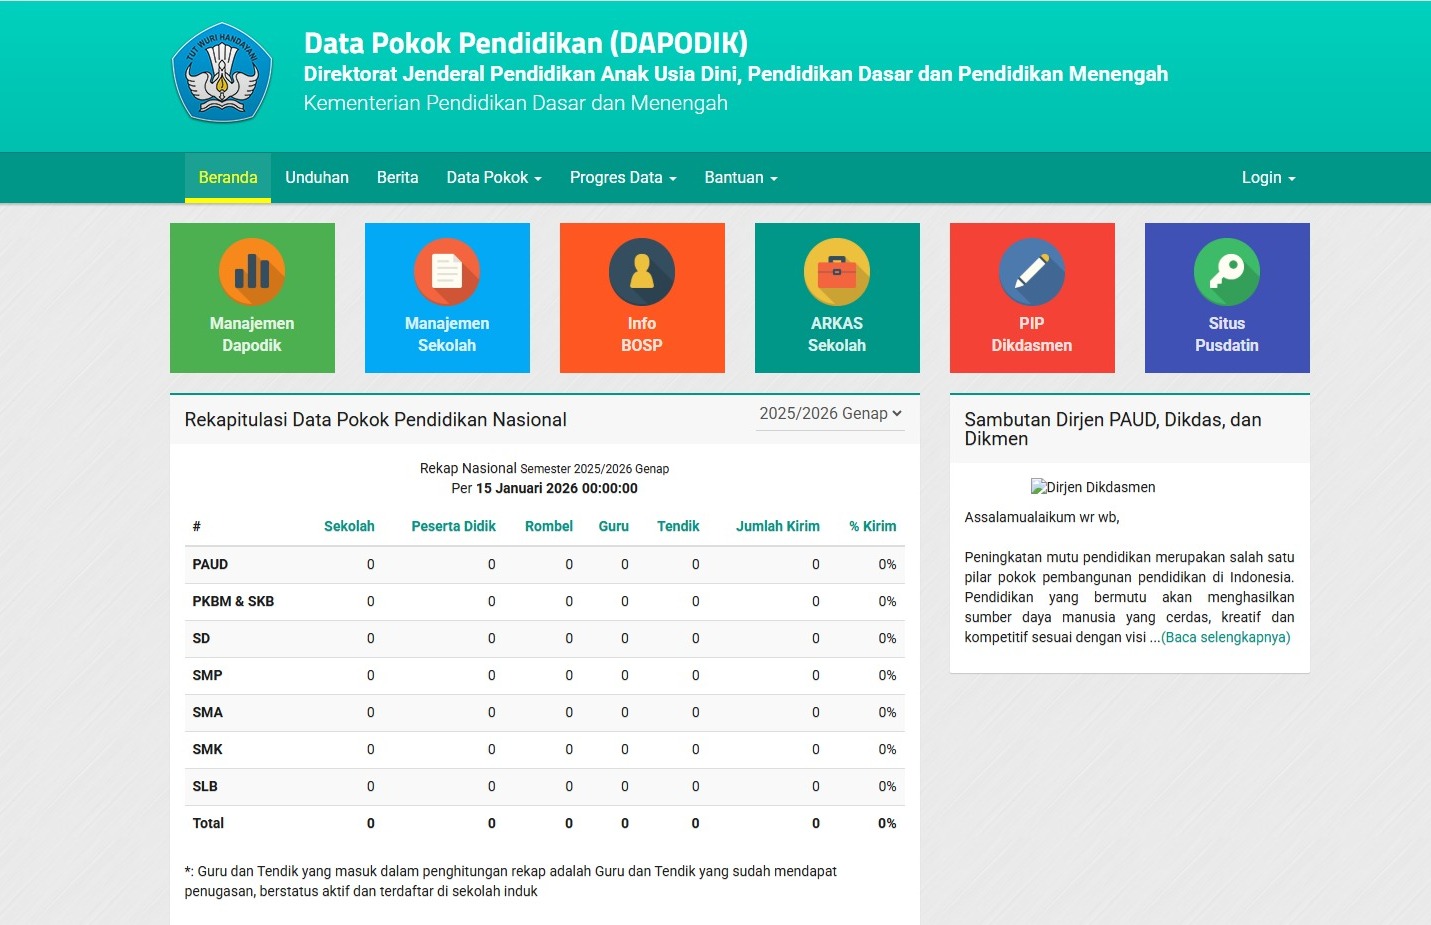Click the Baca selengkapnya link
This screenshot has width=1431, height=925.
1225,638
